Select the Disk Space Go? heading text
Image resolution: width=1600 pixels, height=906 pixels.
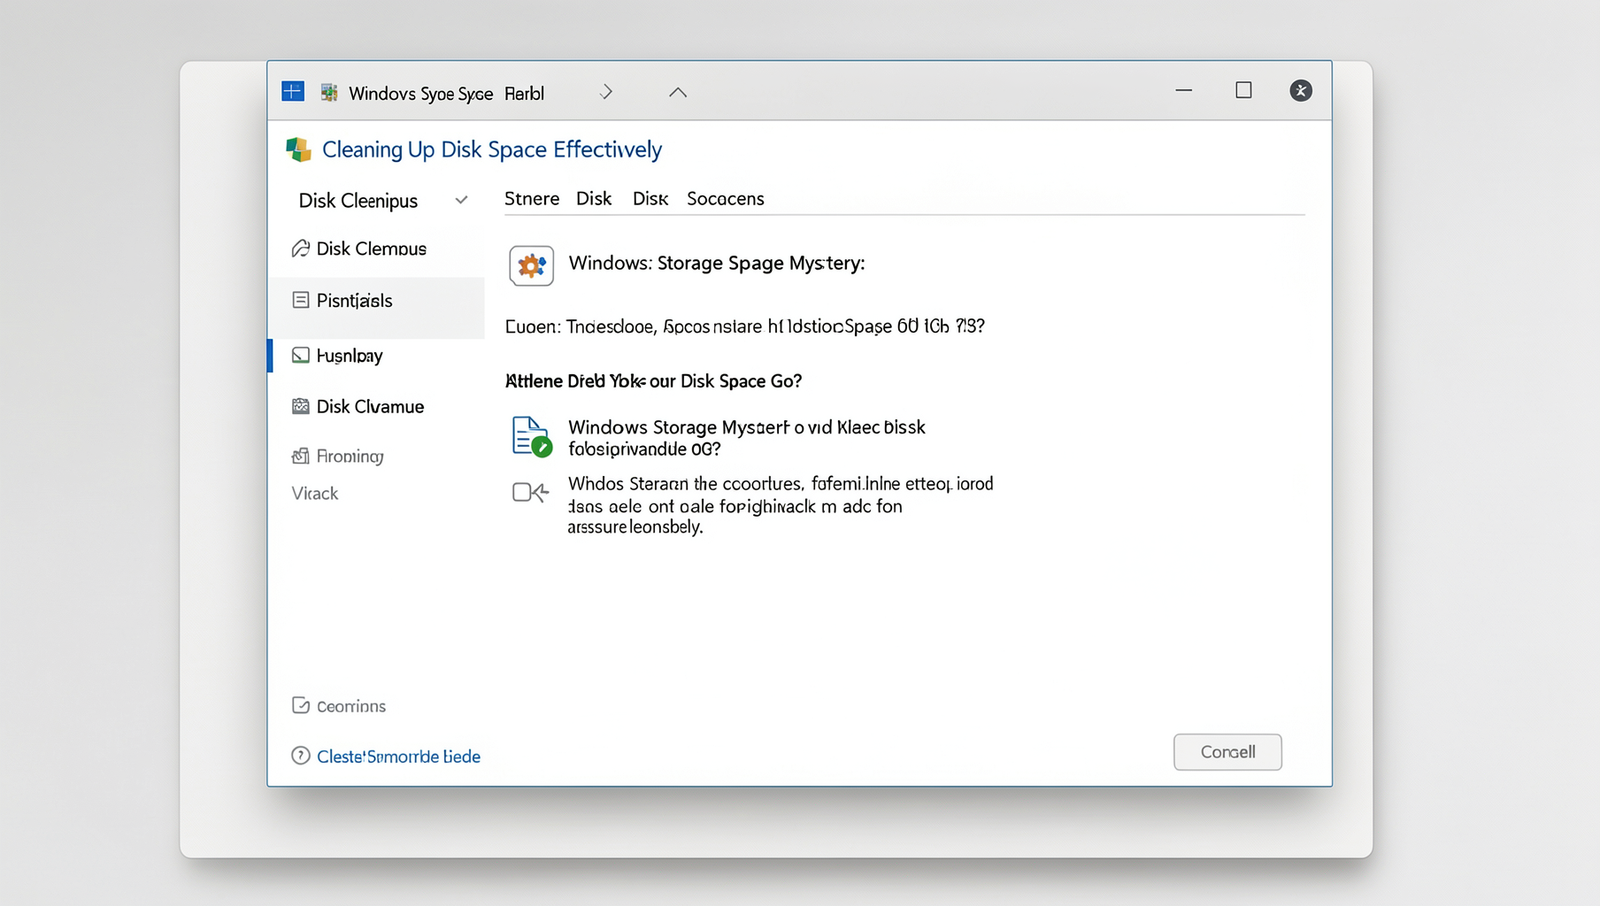[653, 381]
